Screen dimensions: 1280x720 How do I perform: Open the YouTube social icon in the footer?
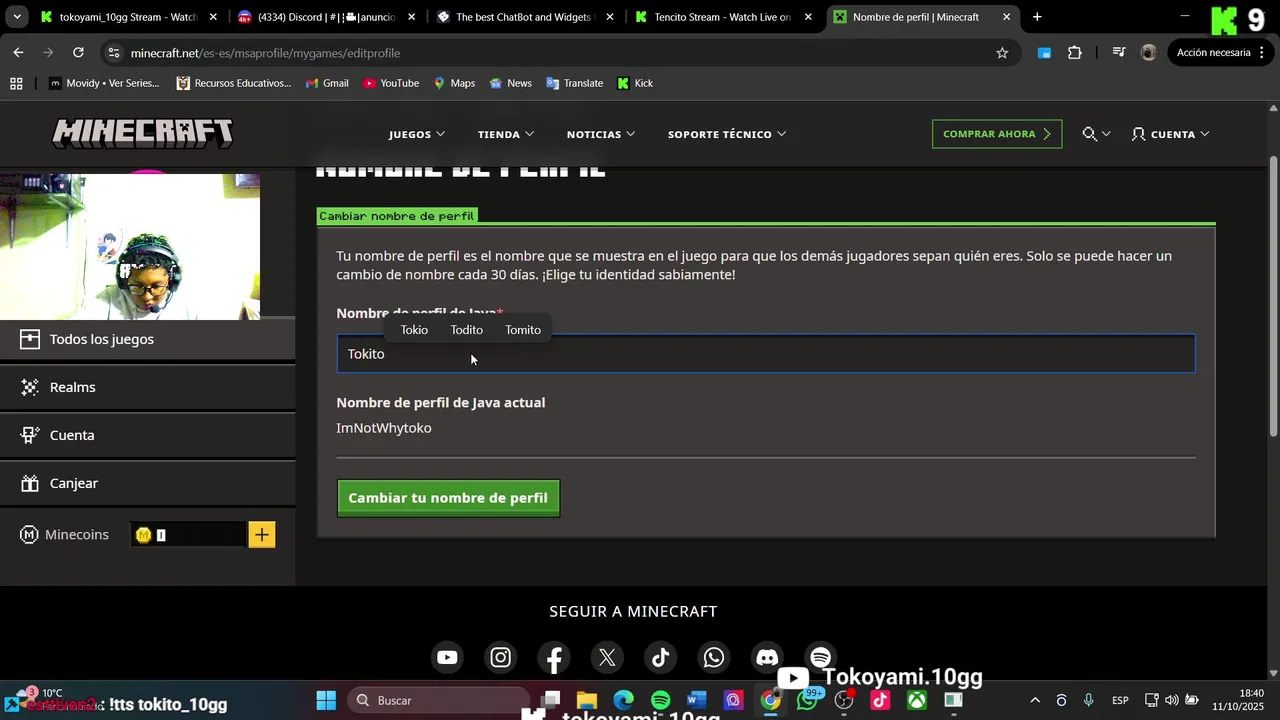(447, 657)
